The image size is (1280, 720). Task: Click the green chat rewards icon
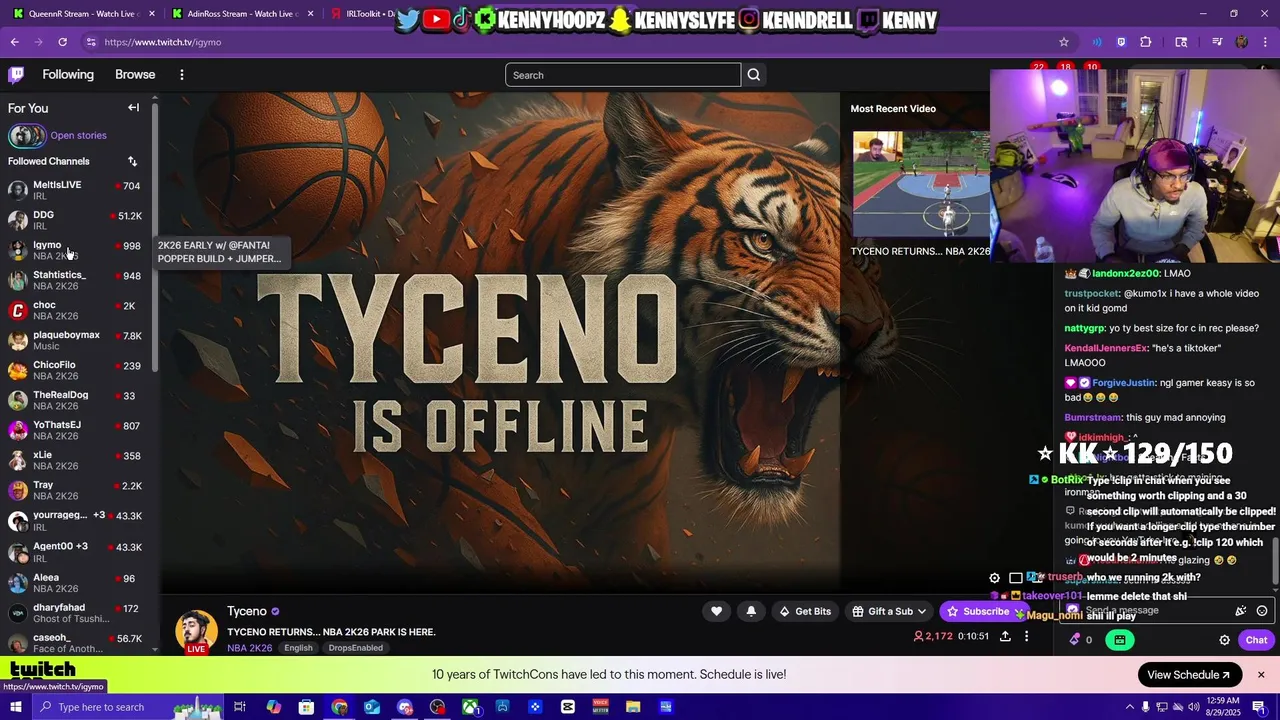click(x=1119, y=640)
